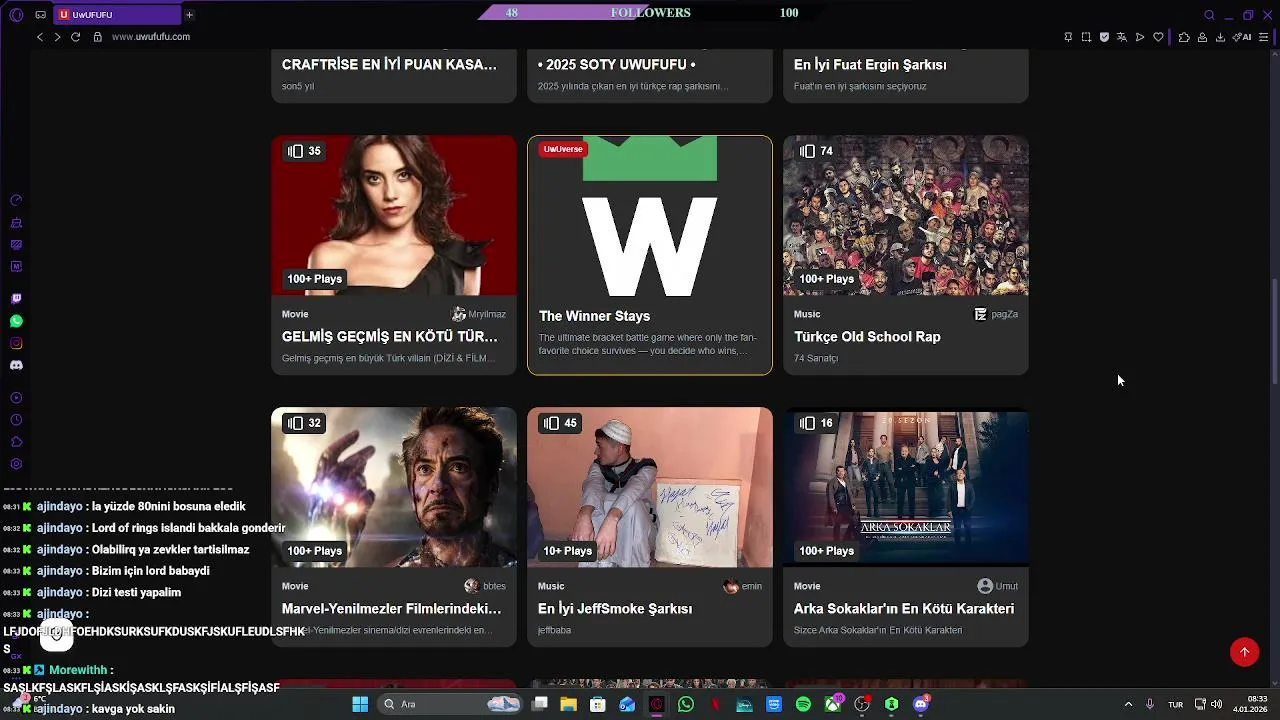Open Arka Sokaklar'ın En Kötü Karakteri title

904,609
